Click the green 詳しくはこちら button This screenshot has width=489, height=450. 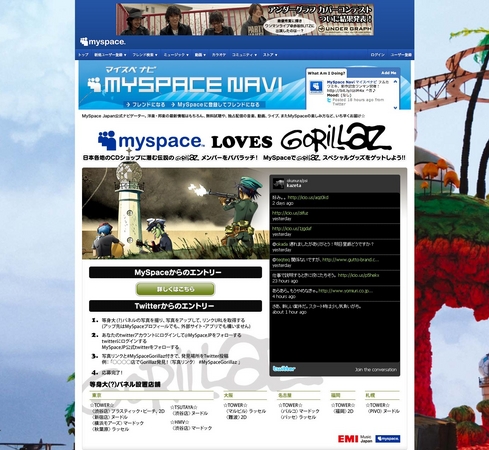click(x=175, y=289)
